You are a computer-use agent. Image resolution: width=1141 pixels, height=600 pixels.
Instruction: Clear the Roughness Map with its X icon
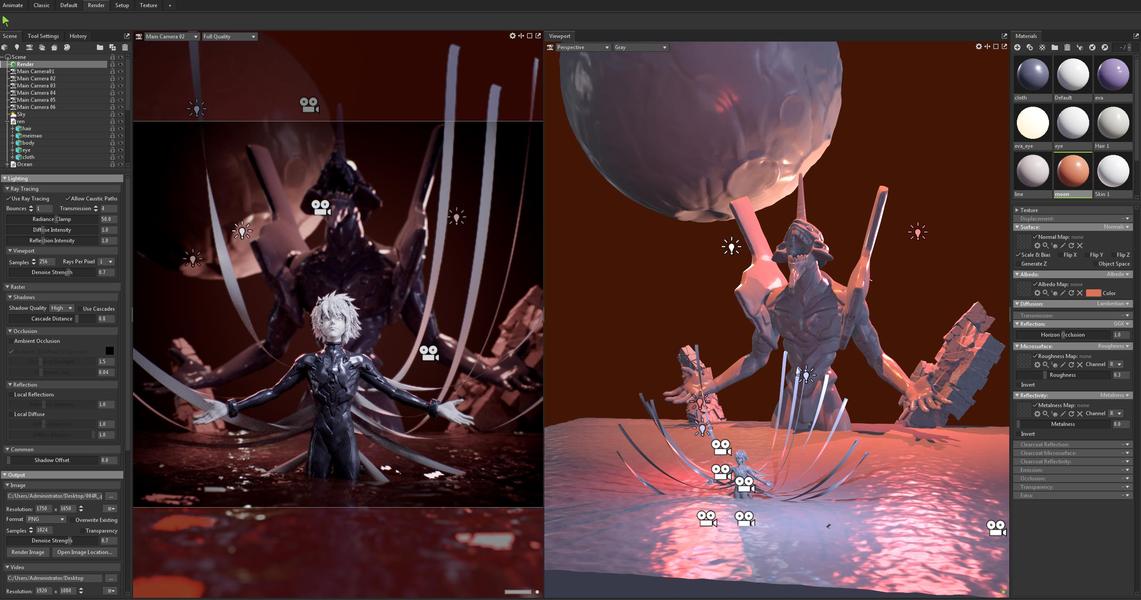[1080, 364]
